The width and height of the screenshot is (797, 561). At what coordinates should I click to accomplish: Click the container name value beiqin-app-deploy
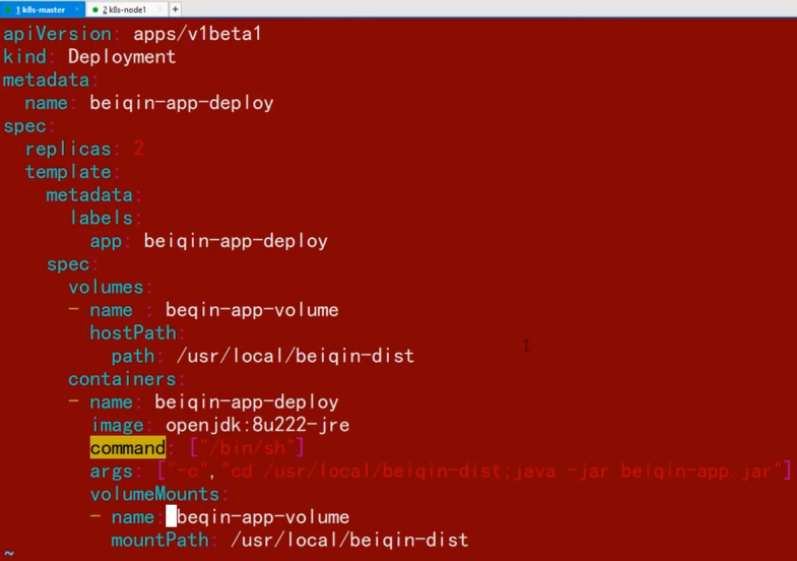(247, 402)
